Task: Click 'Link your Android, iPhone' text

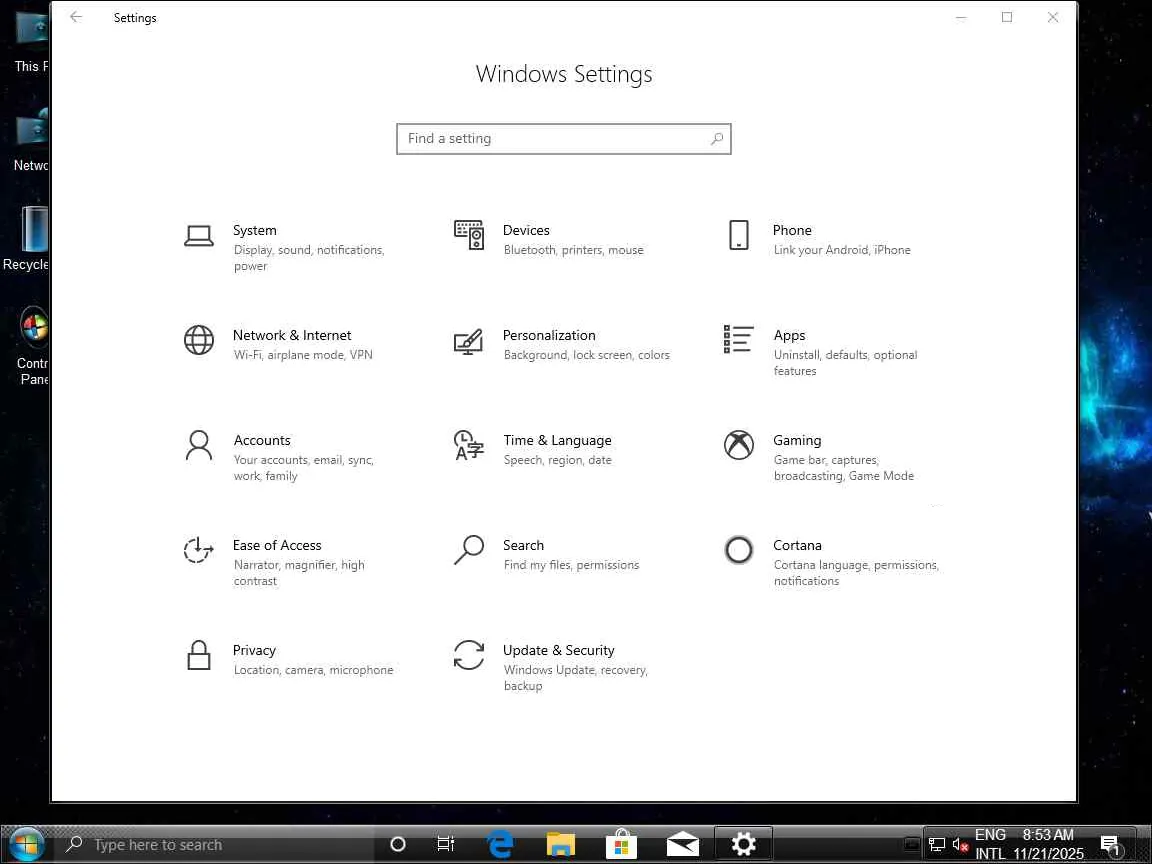Action: pyautogui.click(x=842, y=250)
